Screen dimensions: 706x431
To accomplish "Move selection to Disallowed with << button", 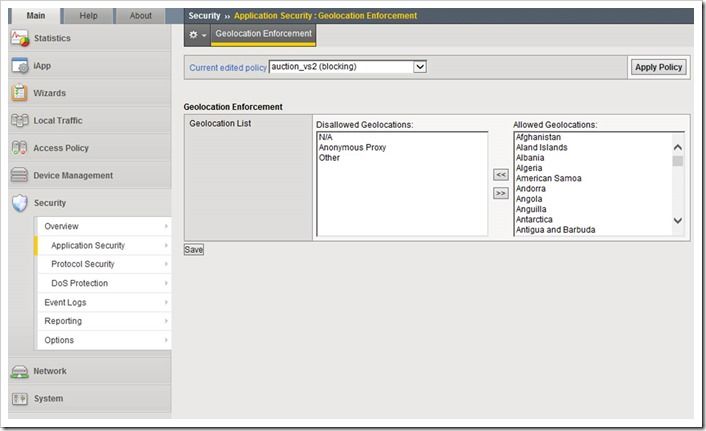I will coord(501,174).
